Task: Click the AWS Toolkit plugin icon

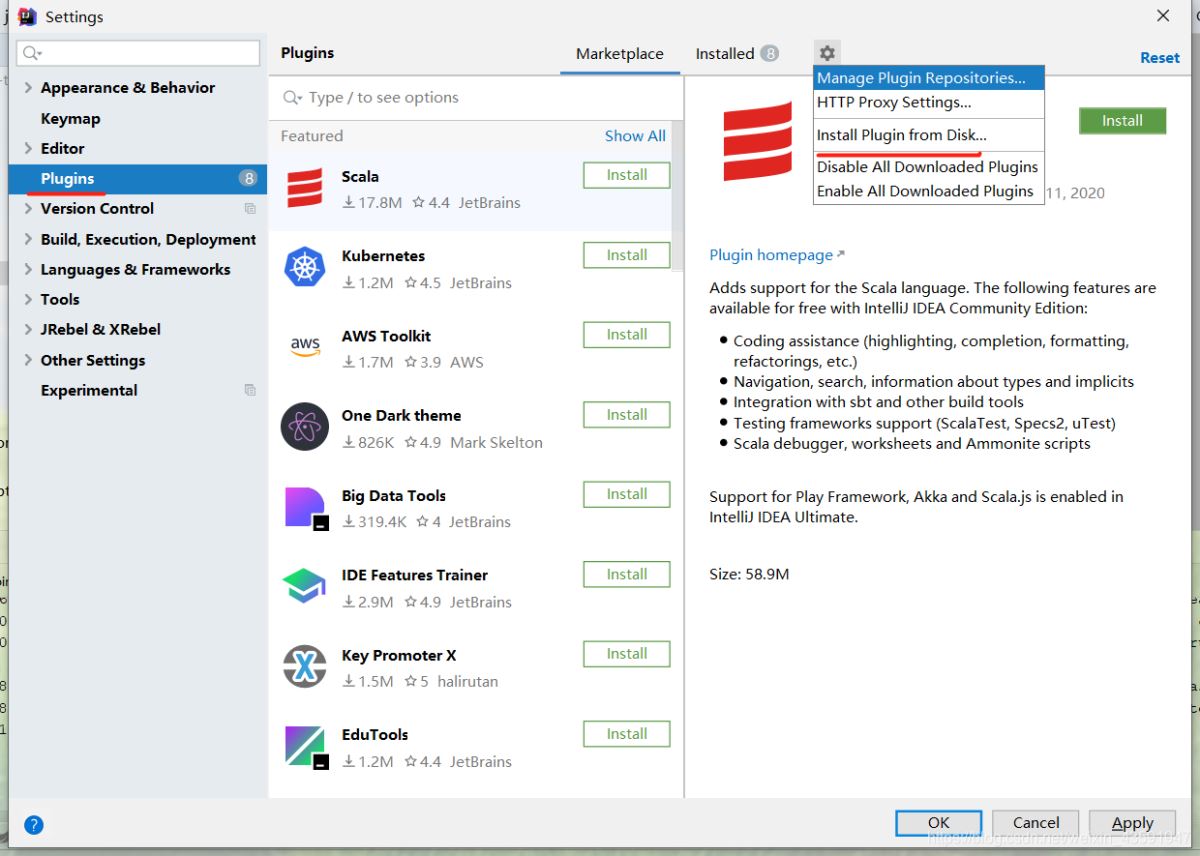Action: [305, 346]
